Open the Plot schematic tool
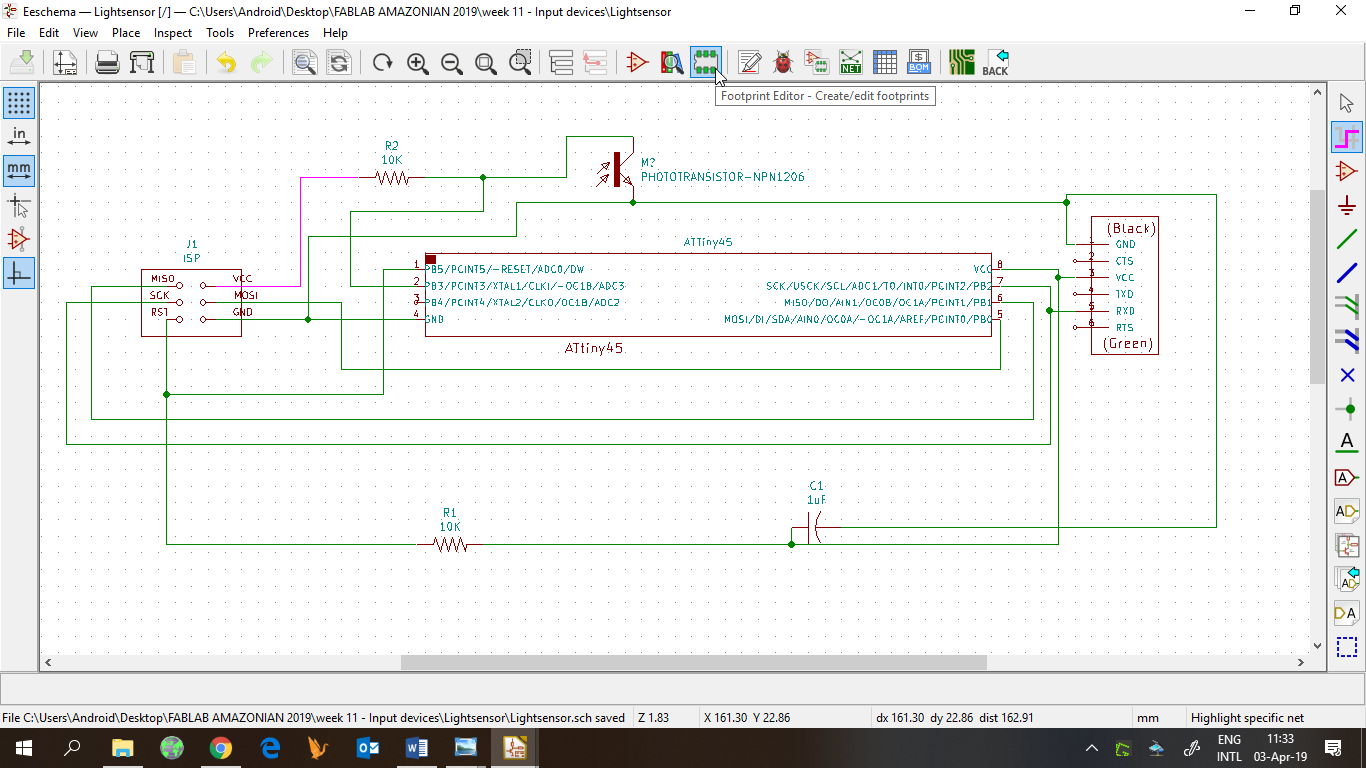This screenshot has width=1366, height=768. [142, 62]
